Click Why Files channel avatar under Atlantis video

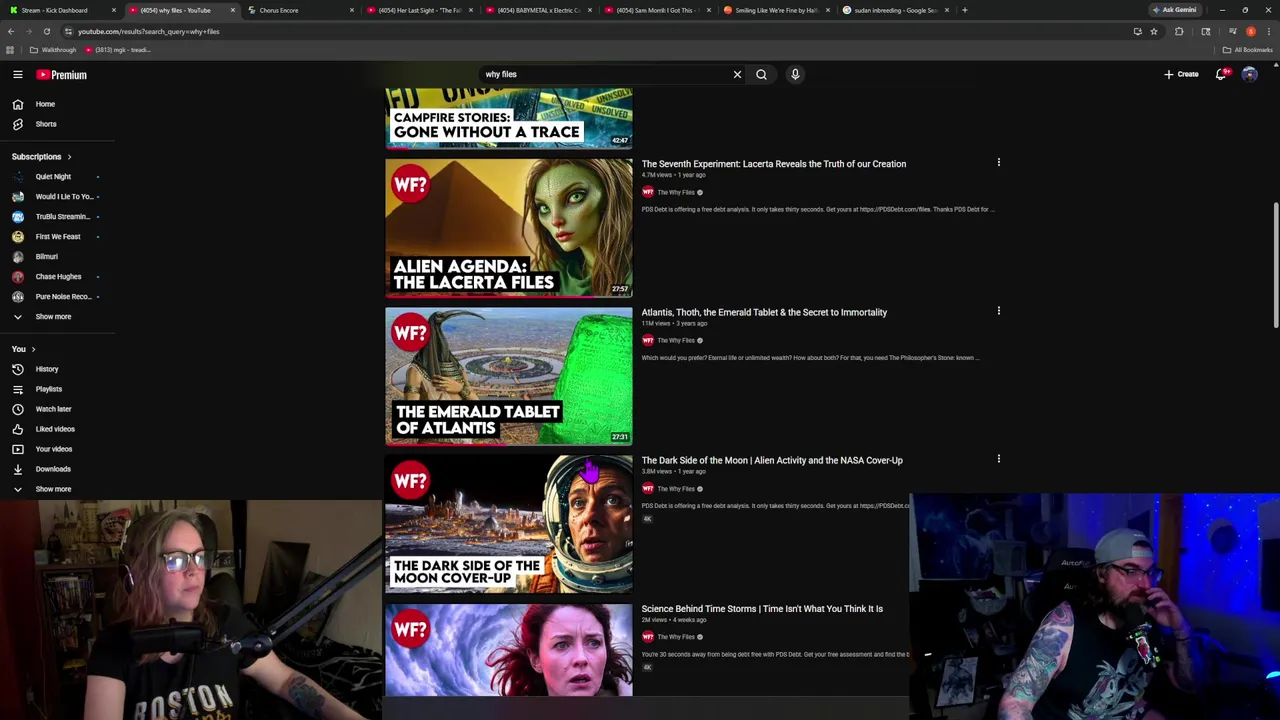click(648, 340)
